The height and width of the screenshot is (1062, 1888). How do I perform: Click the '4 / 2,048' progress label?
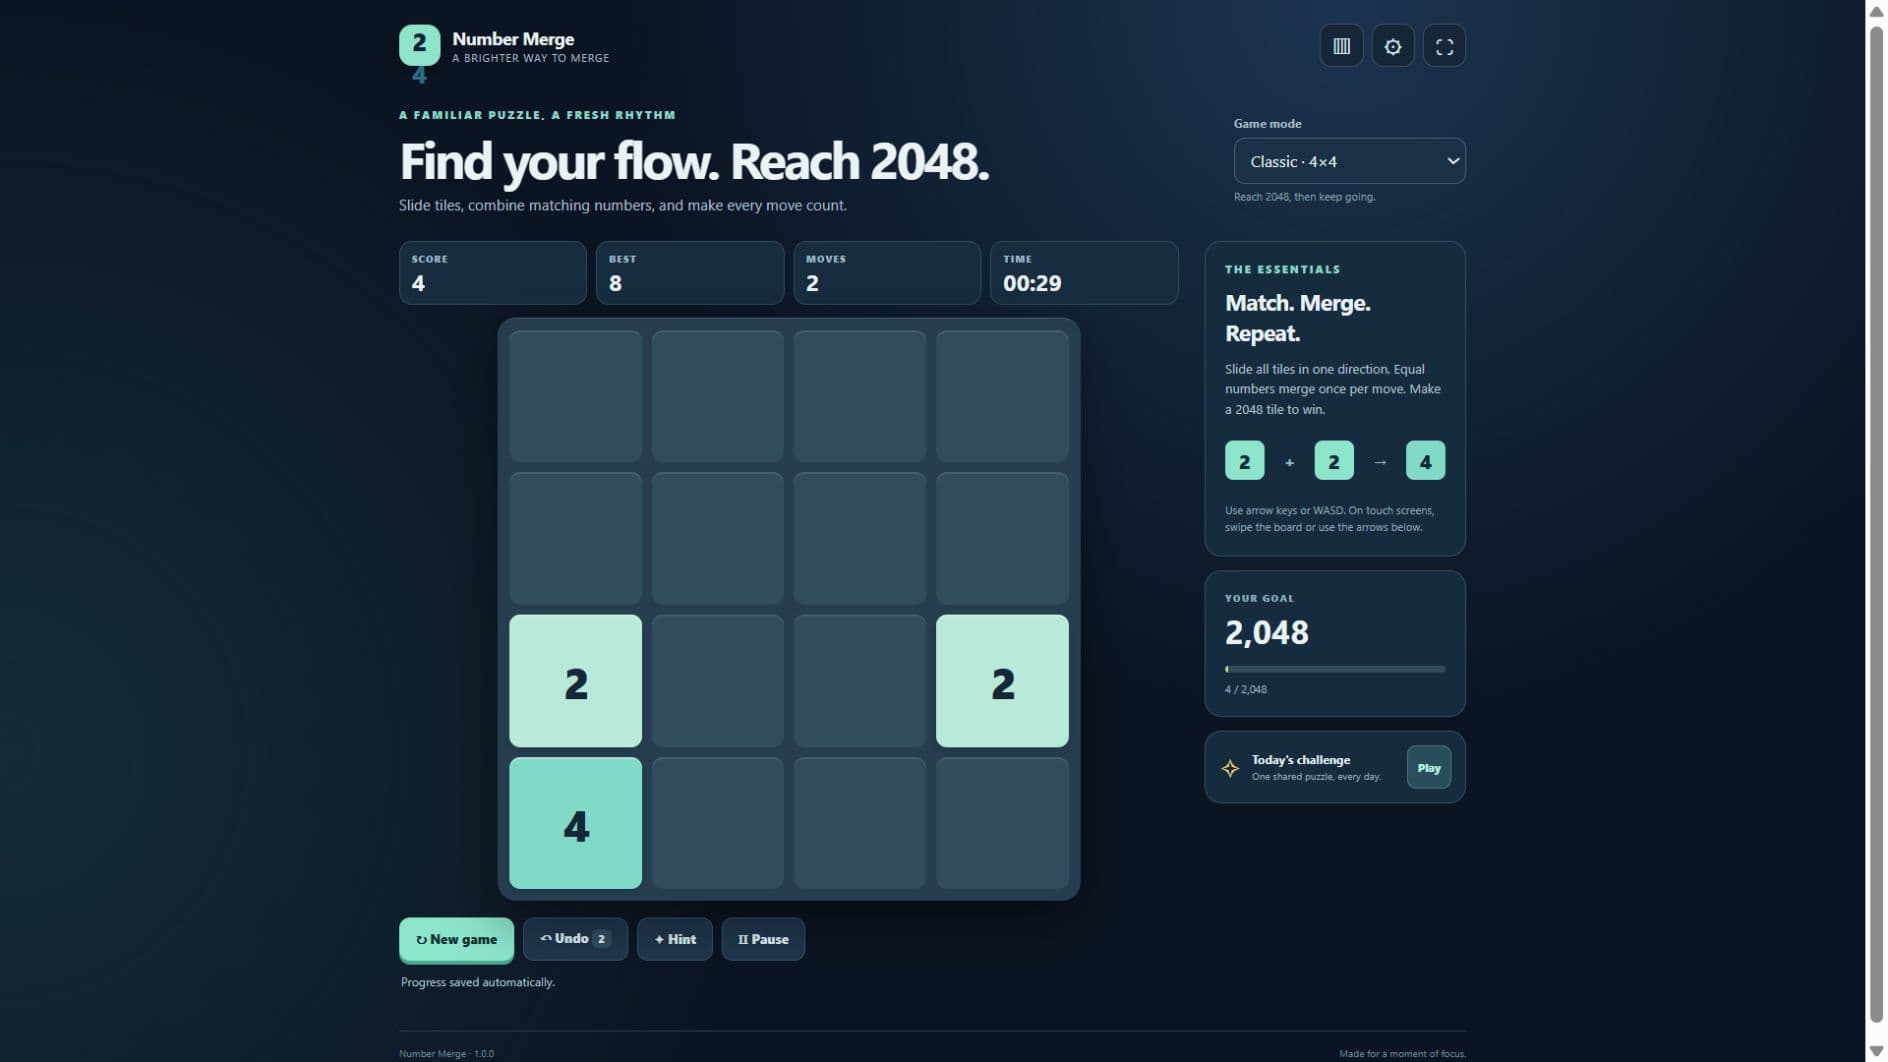1246,690
